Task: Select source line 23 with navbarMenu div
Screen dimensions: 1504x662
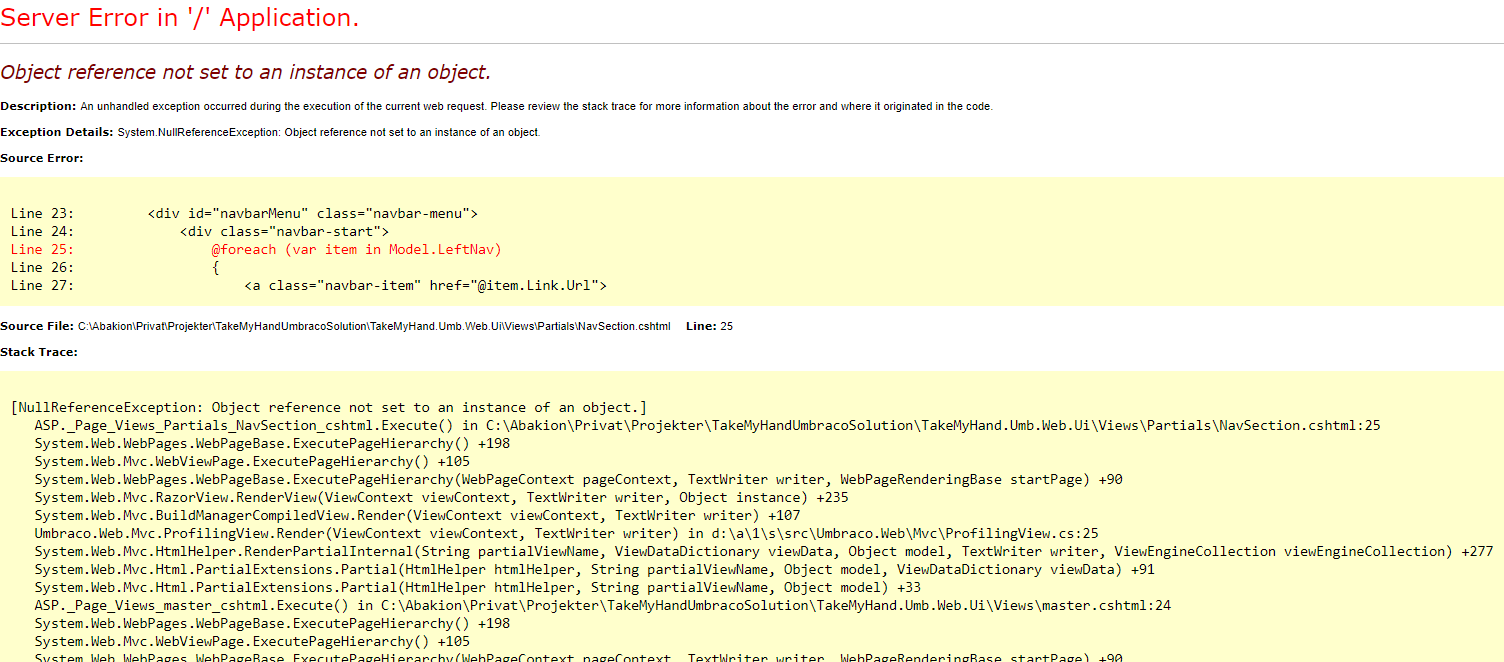Action: [x=244, y=213]
